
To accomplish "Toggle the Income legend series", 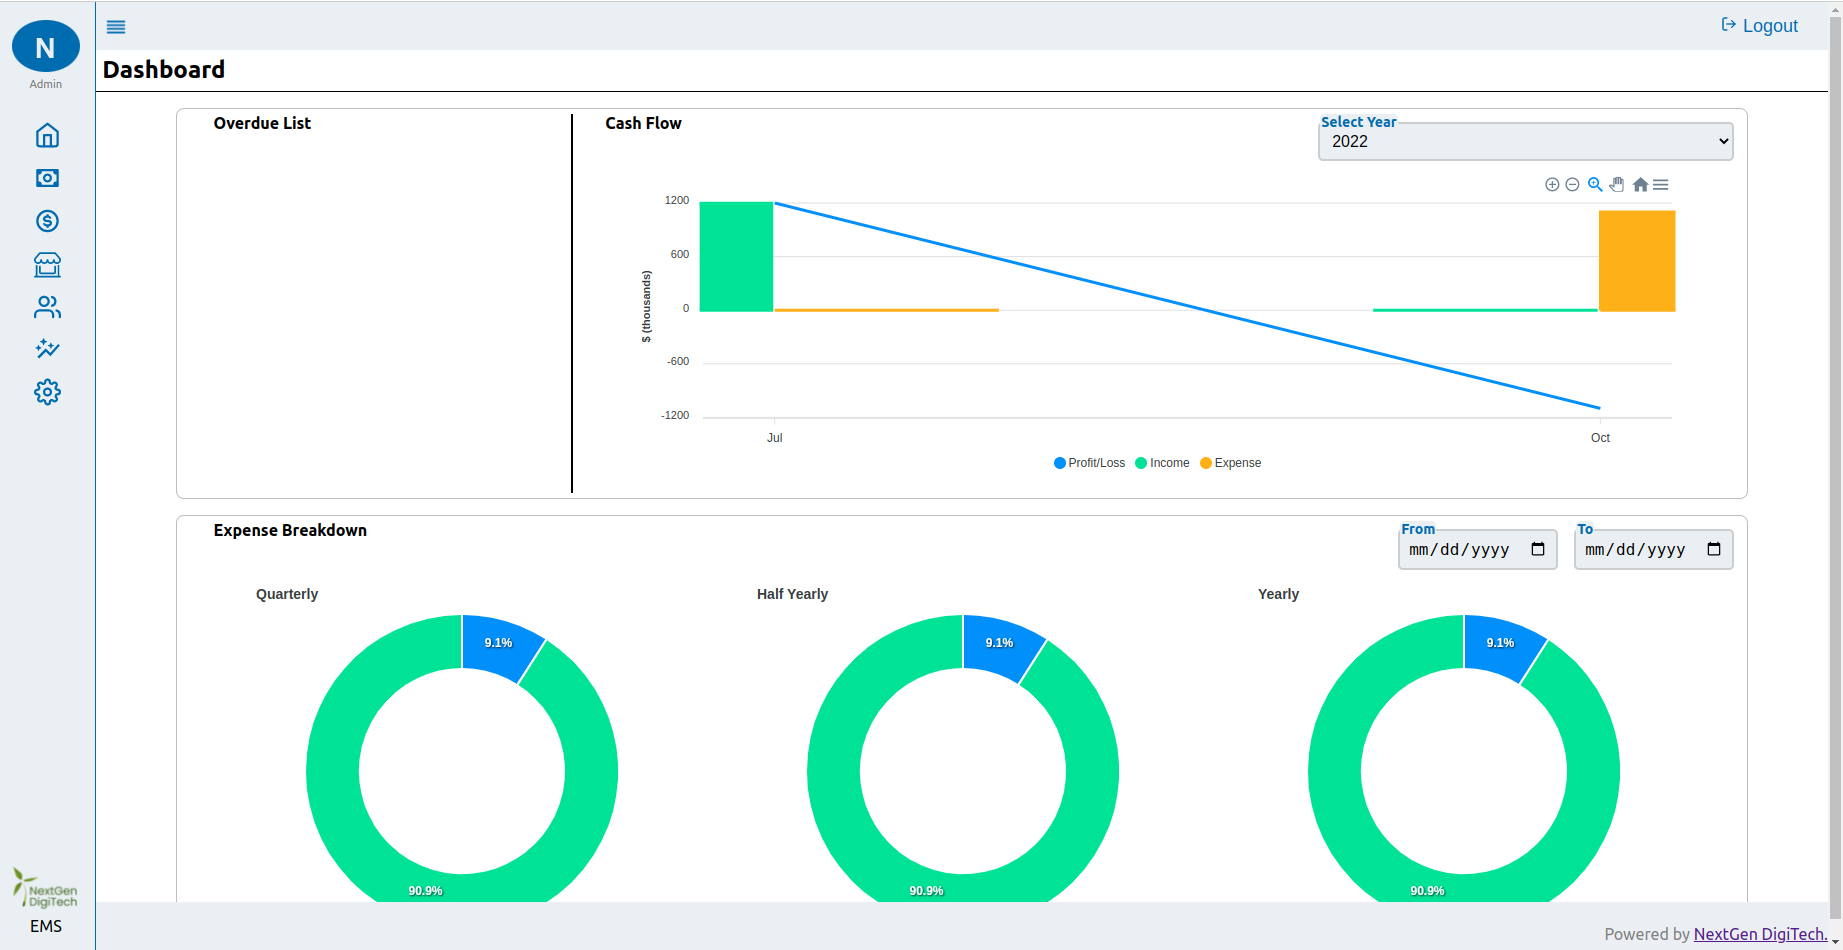I will pos(1163,463).
